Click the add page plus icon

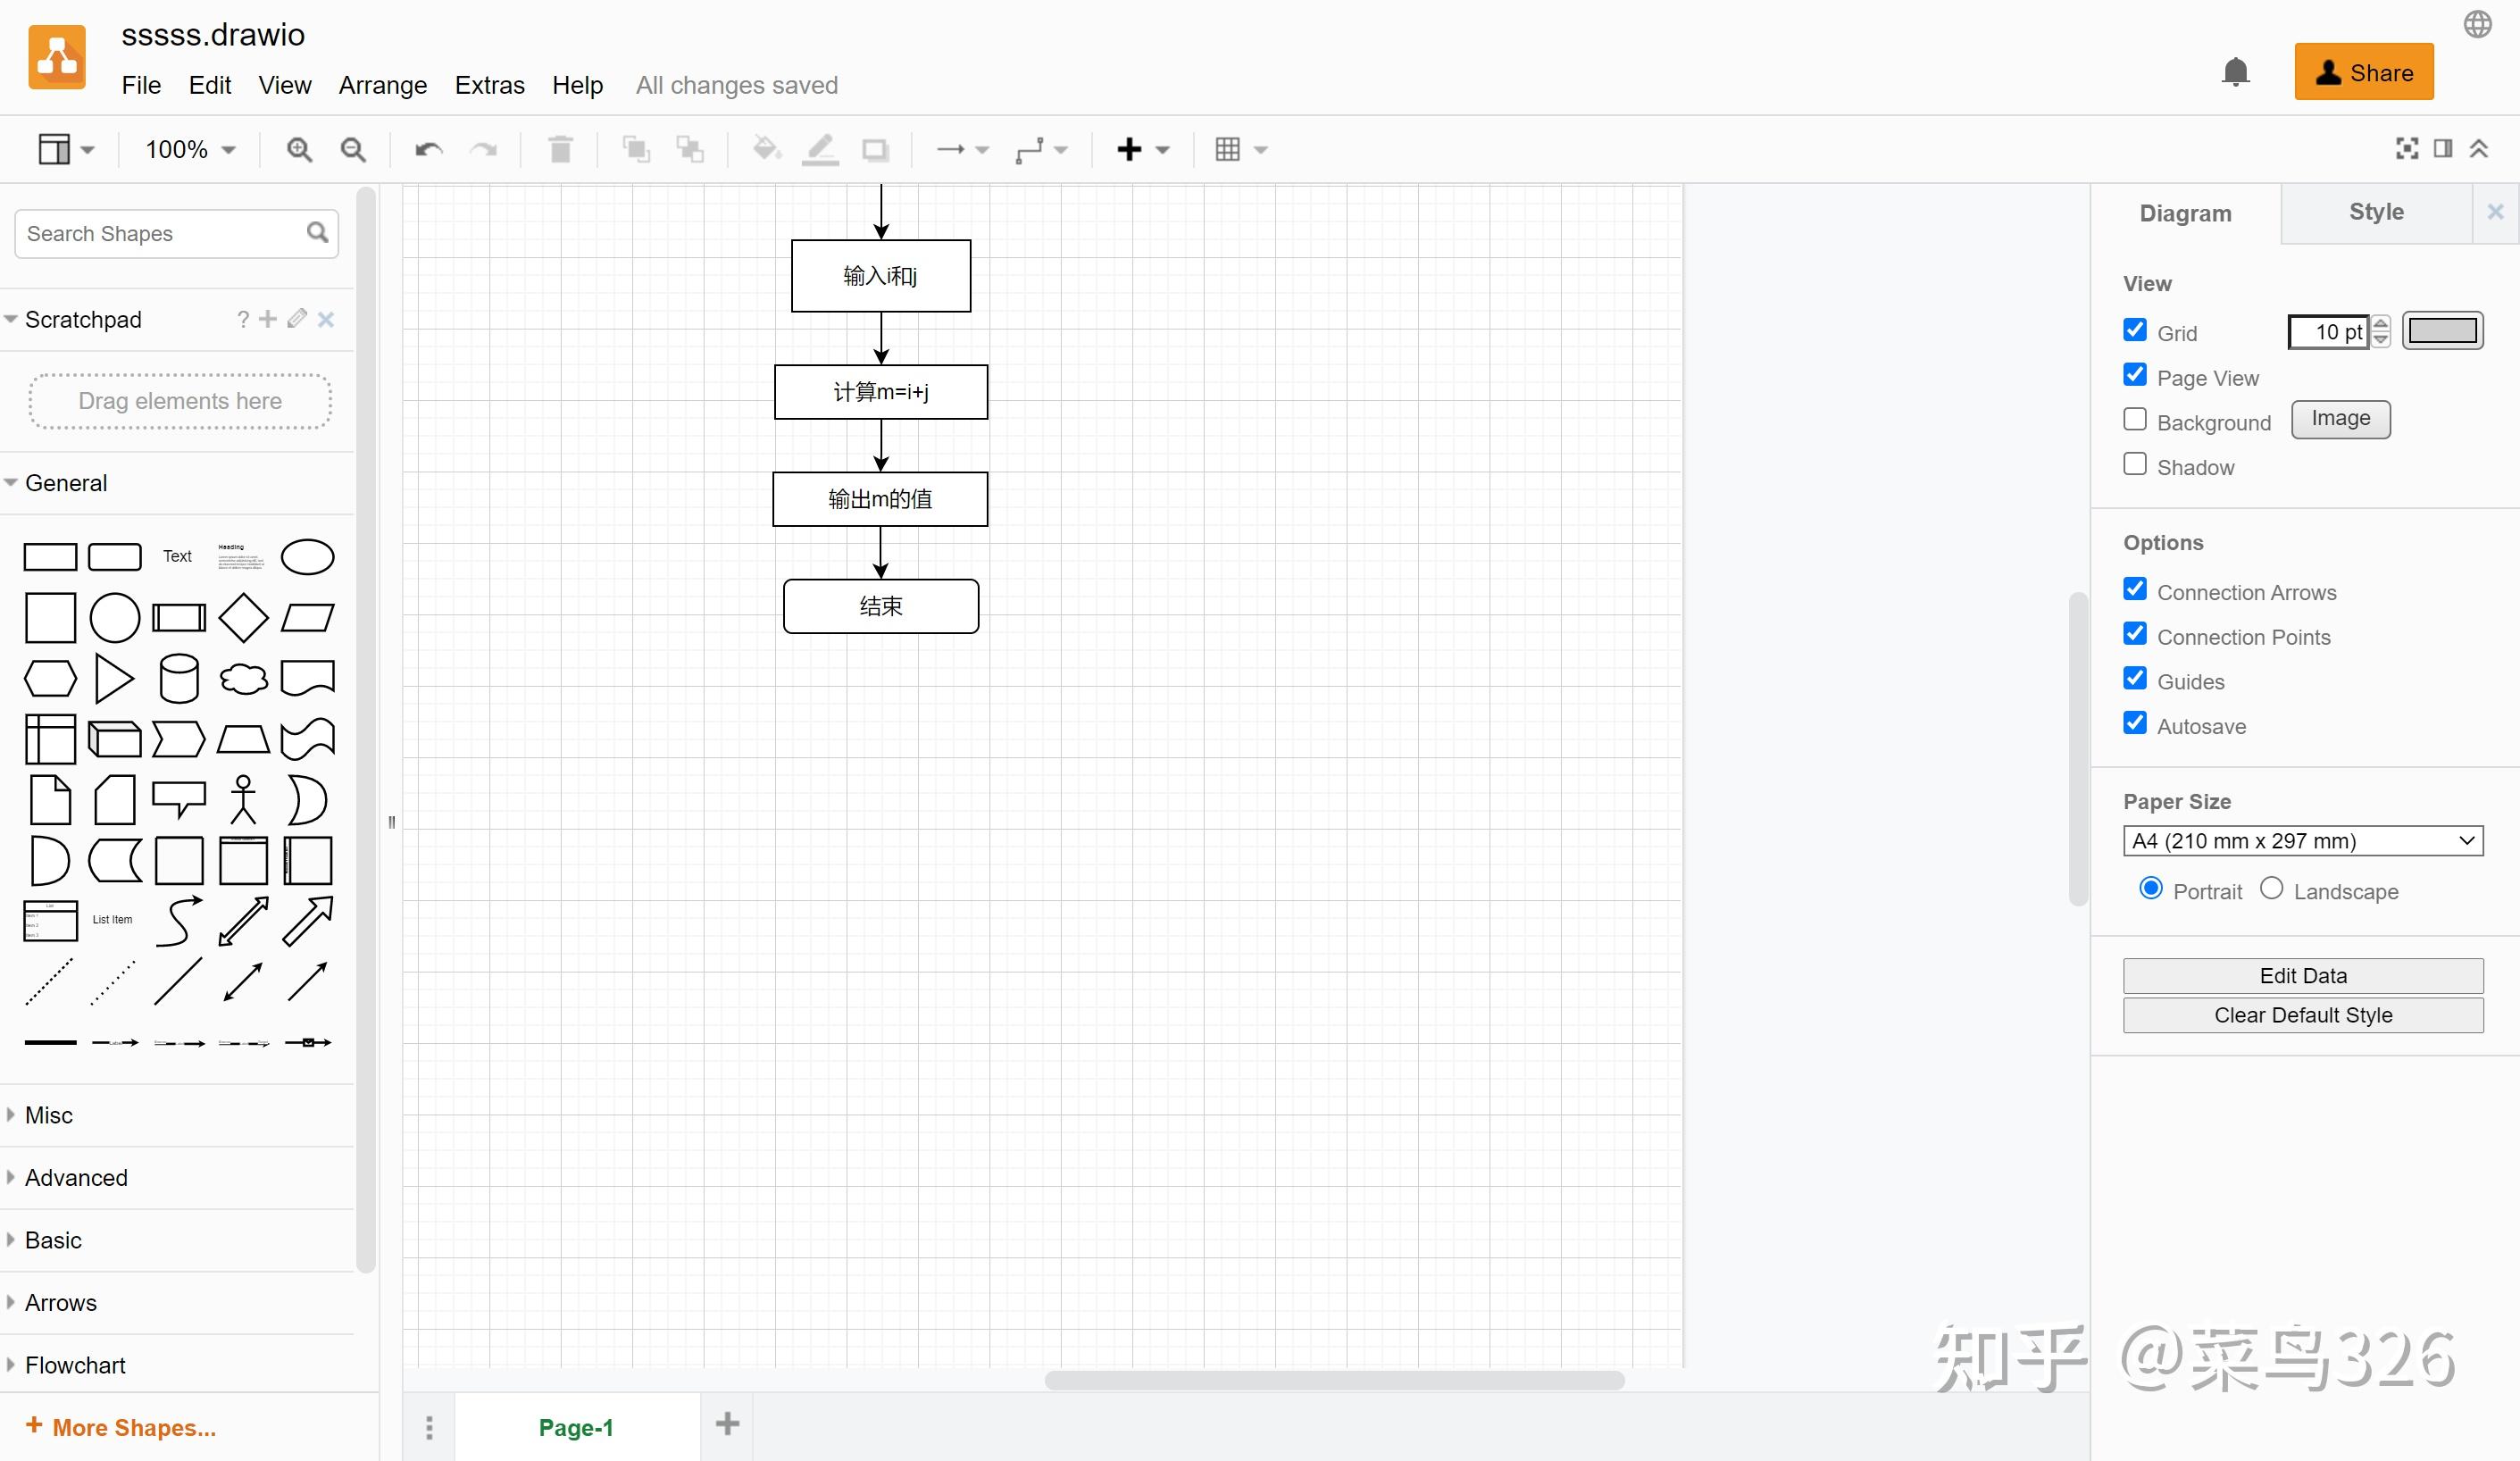click(x=727, y=1424)
